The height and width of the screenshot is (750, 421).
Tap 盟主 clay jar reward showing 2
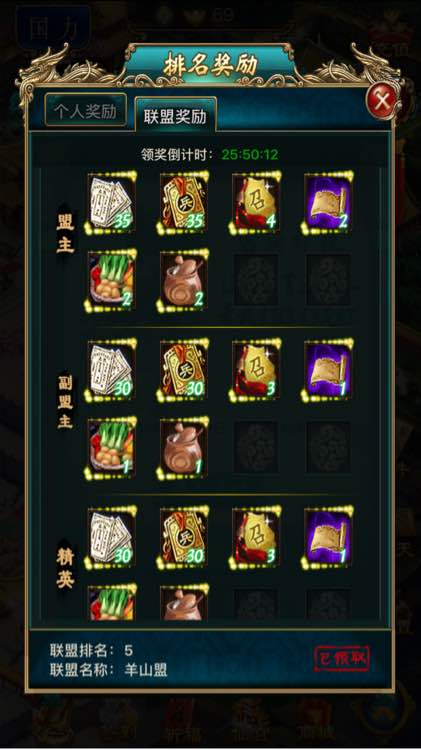(x=183, y=280)
